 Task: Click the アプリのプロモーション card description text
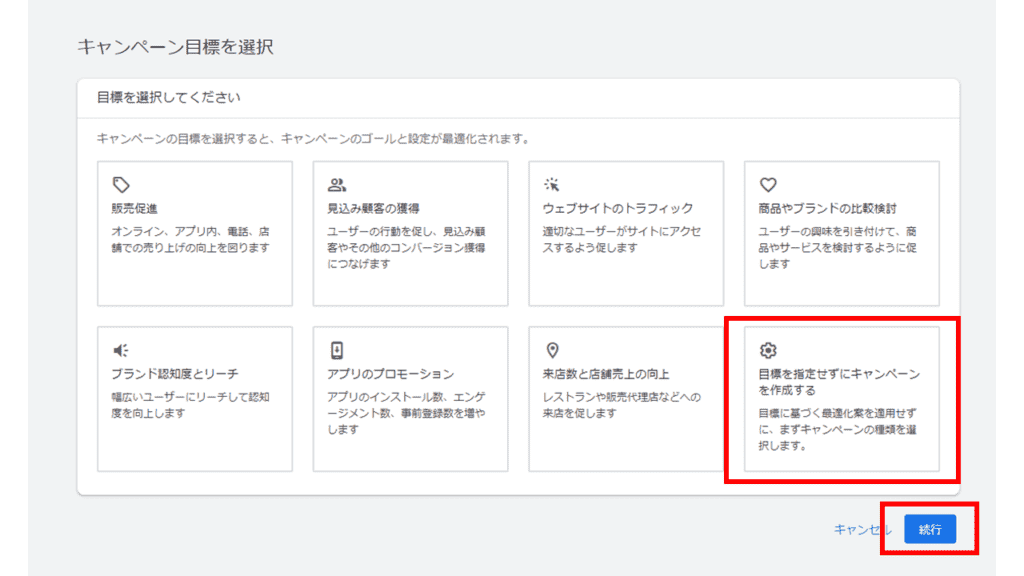[404, 412]
